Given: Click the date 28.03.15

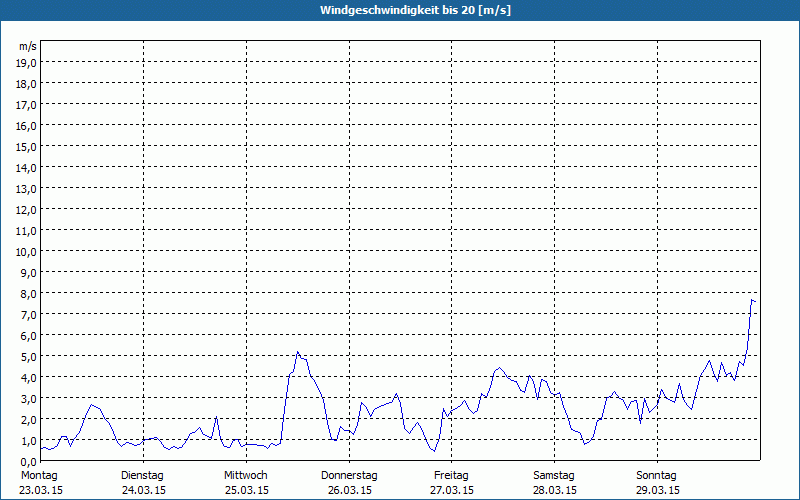Looking at the screenshot, I should point(555,490).
